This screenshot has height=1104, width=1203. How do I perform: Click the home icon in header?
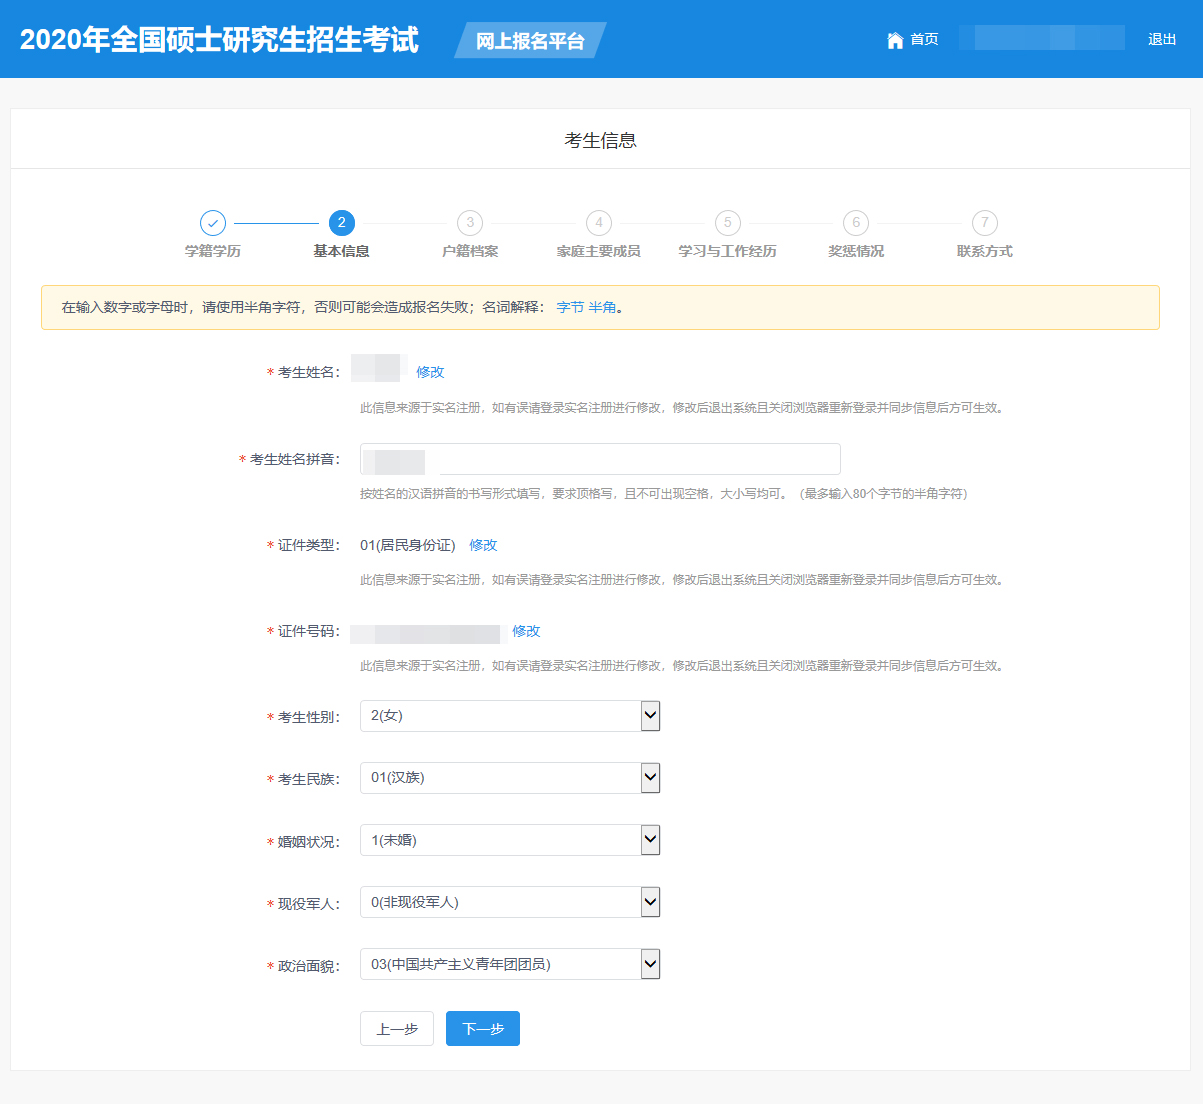(x=895, y=40)
